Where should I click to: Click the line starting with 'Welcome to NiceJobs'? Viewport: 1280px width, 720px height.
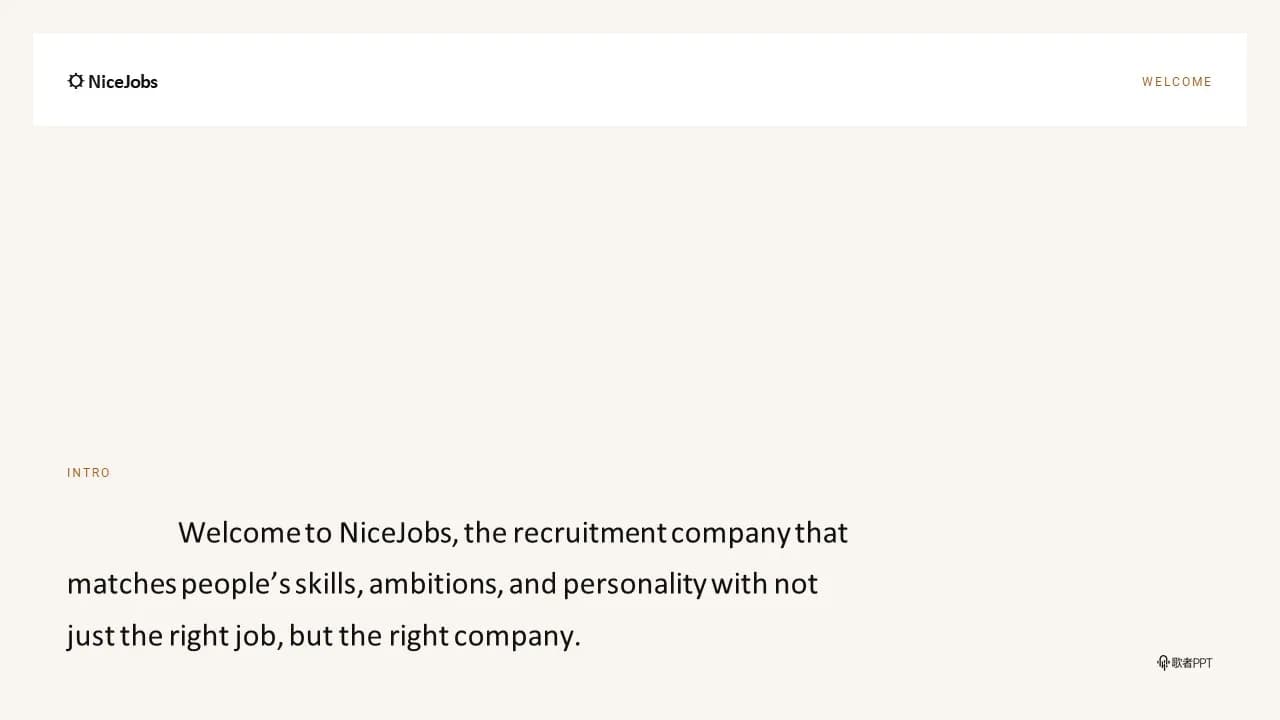point(513,533)
